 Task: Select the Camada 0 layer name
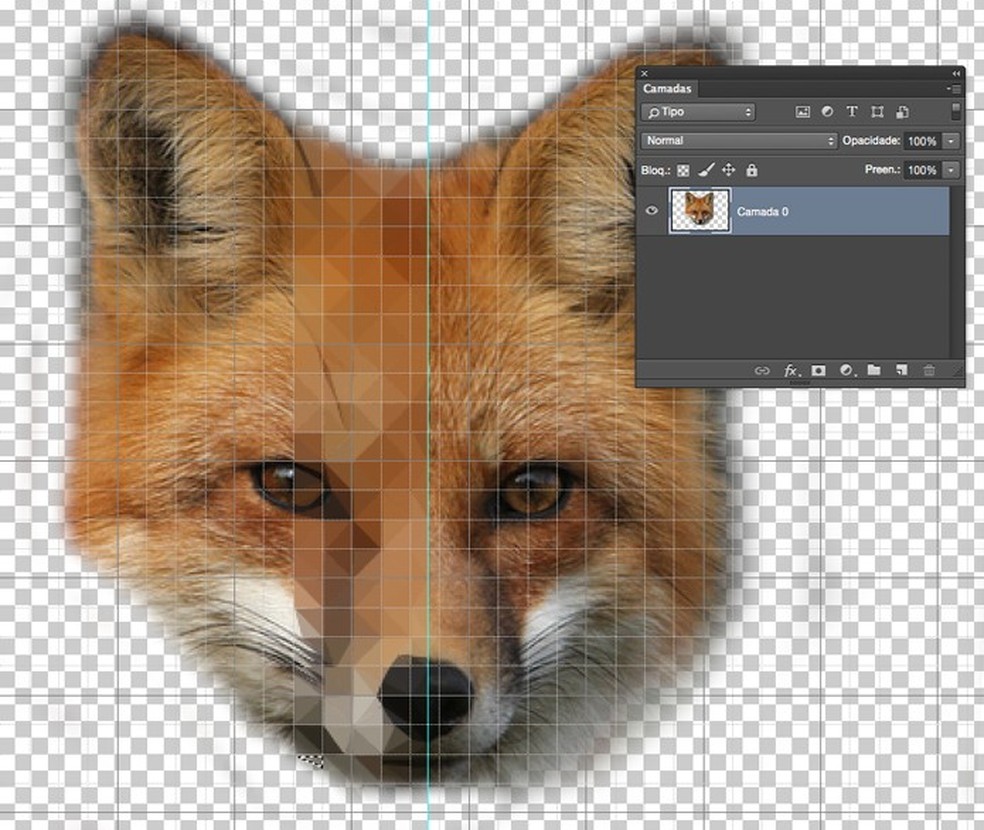tap(762, 211)
